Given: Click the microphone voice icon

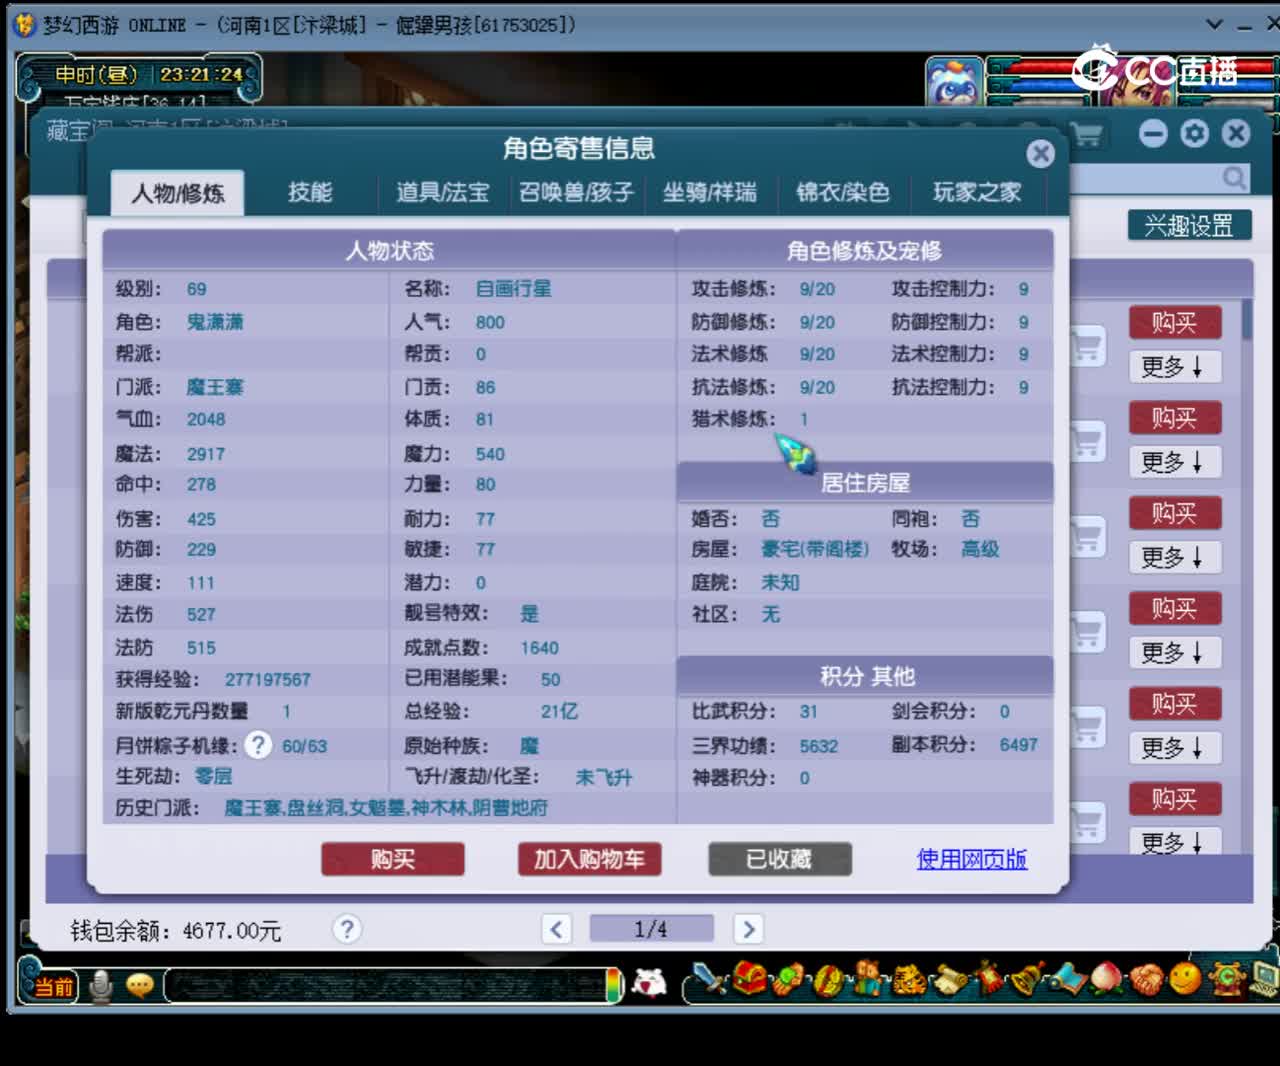Looking at the screenshot, I should coord(100,986).
